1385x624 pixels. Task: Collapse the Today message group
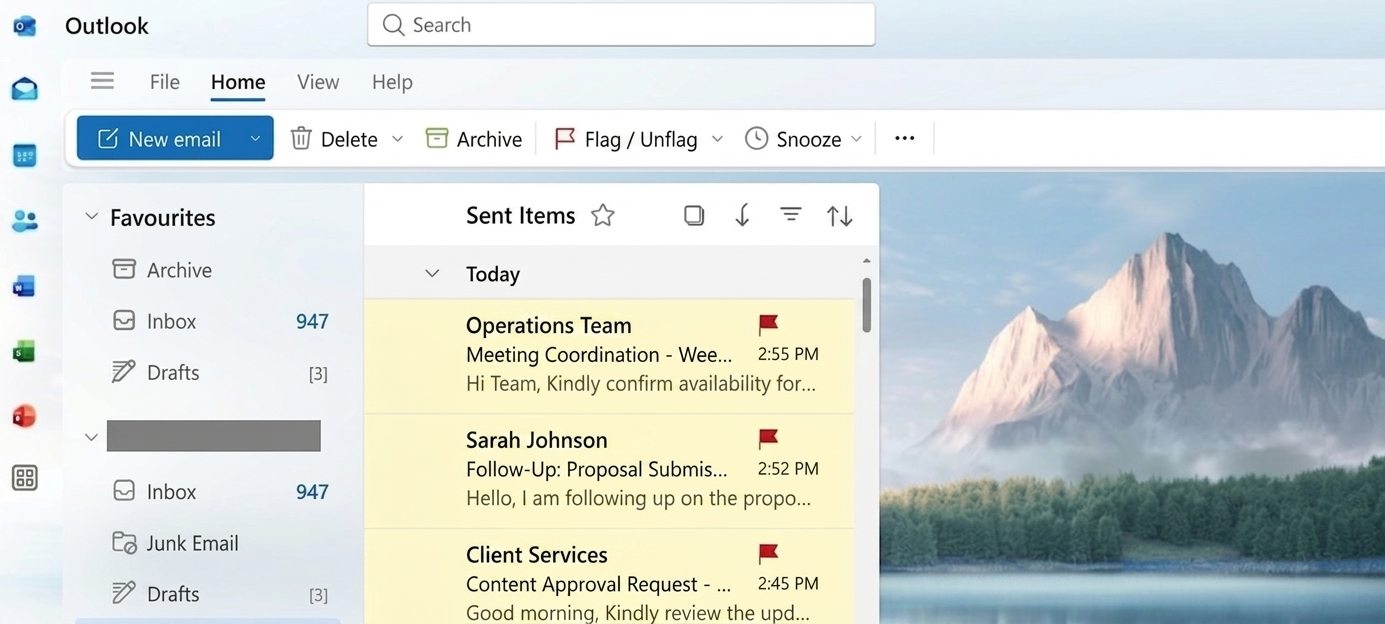click(432, 274)
